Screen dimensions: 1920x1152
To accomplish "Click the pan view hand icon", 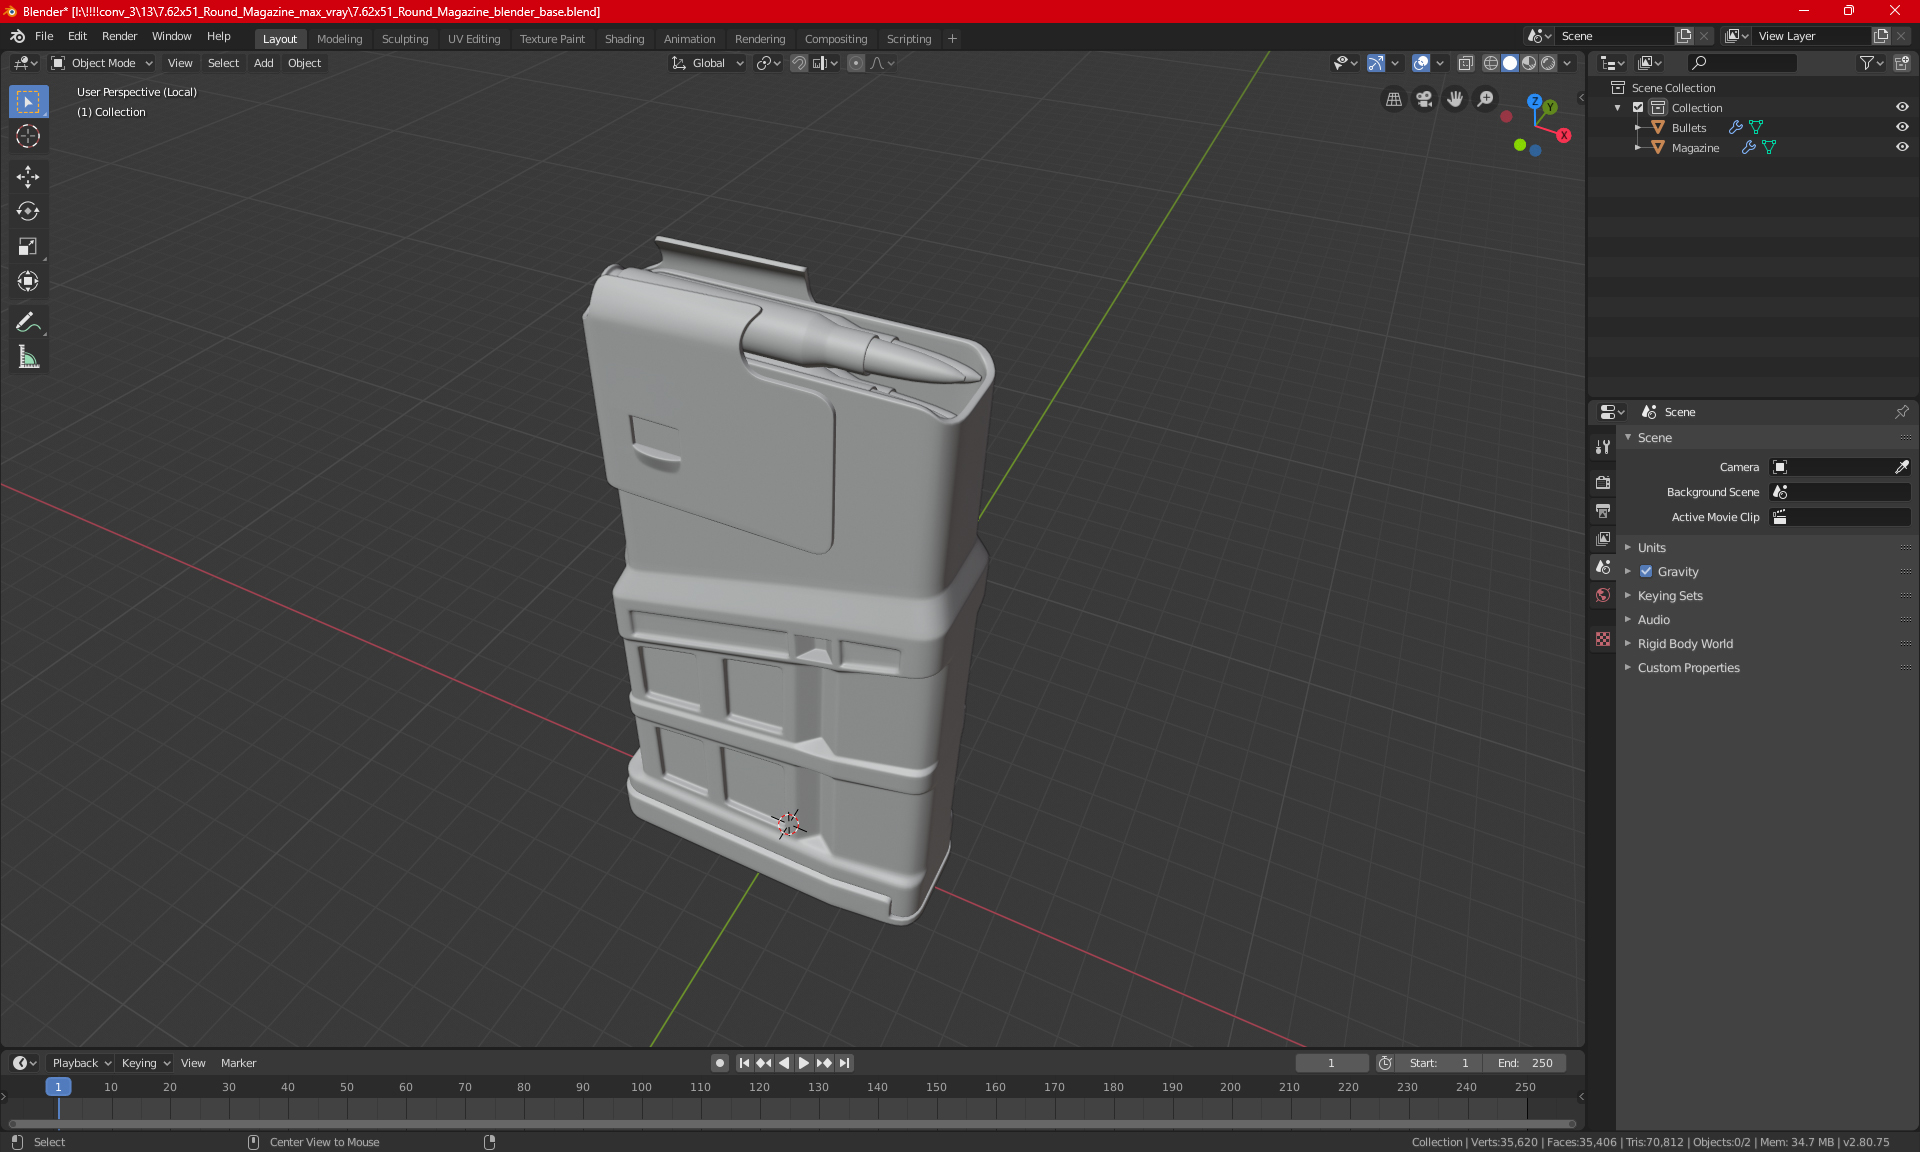I will (1455, 99).
